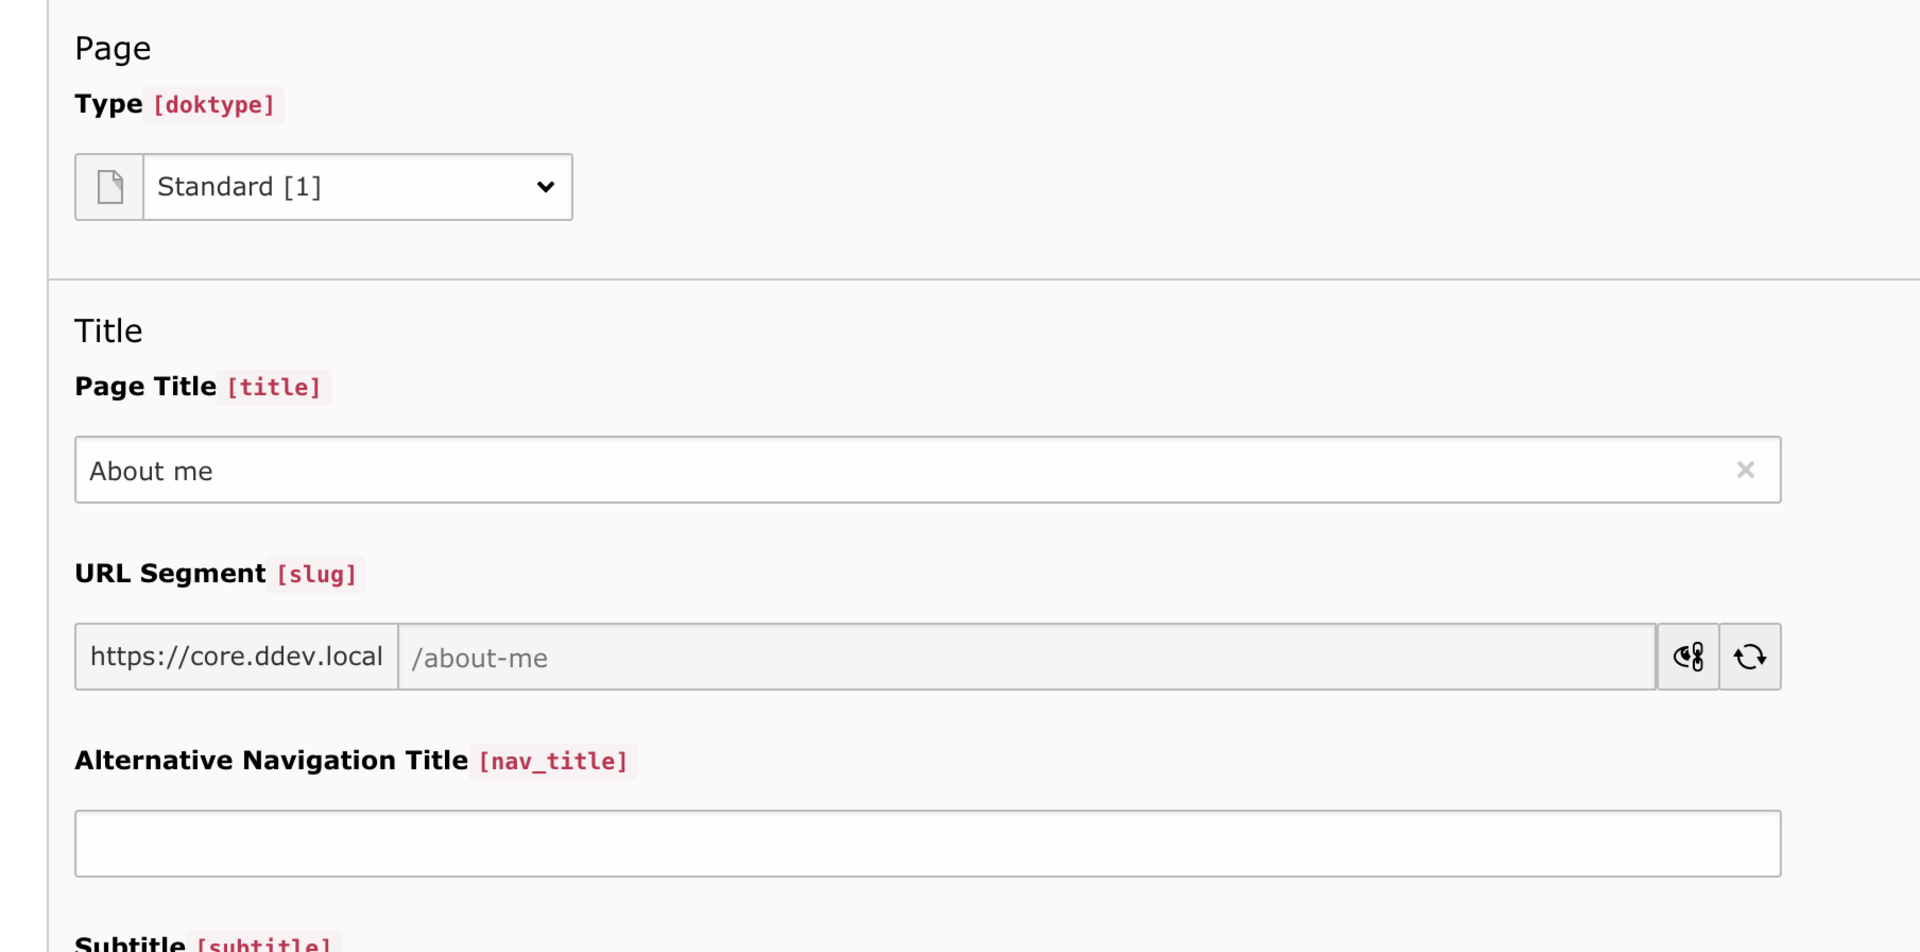Image resolution: width=1920 pixels, height=952 pixels.
Task: Clear the Page Title field with X
Action: [1745, 470]
